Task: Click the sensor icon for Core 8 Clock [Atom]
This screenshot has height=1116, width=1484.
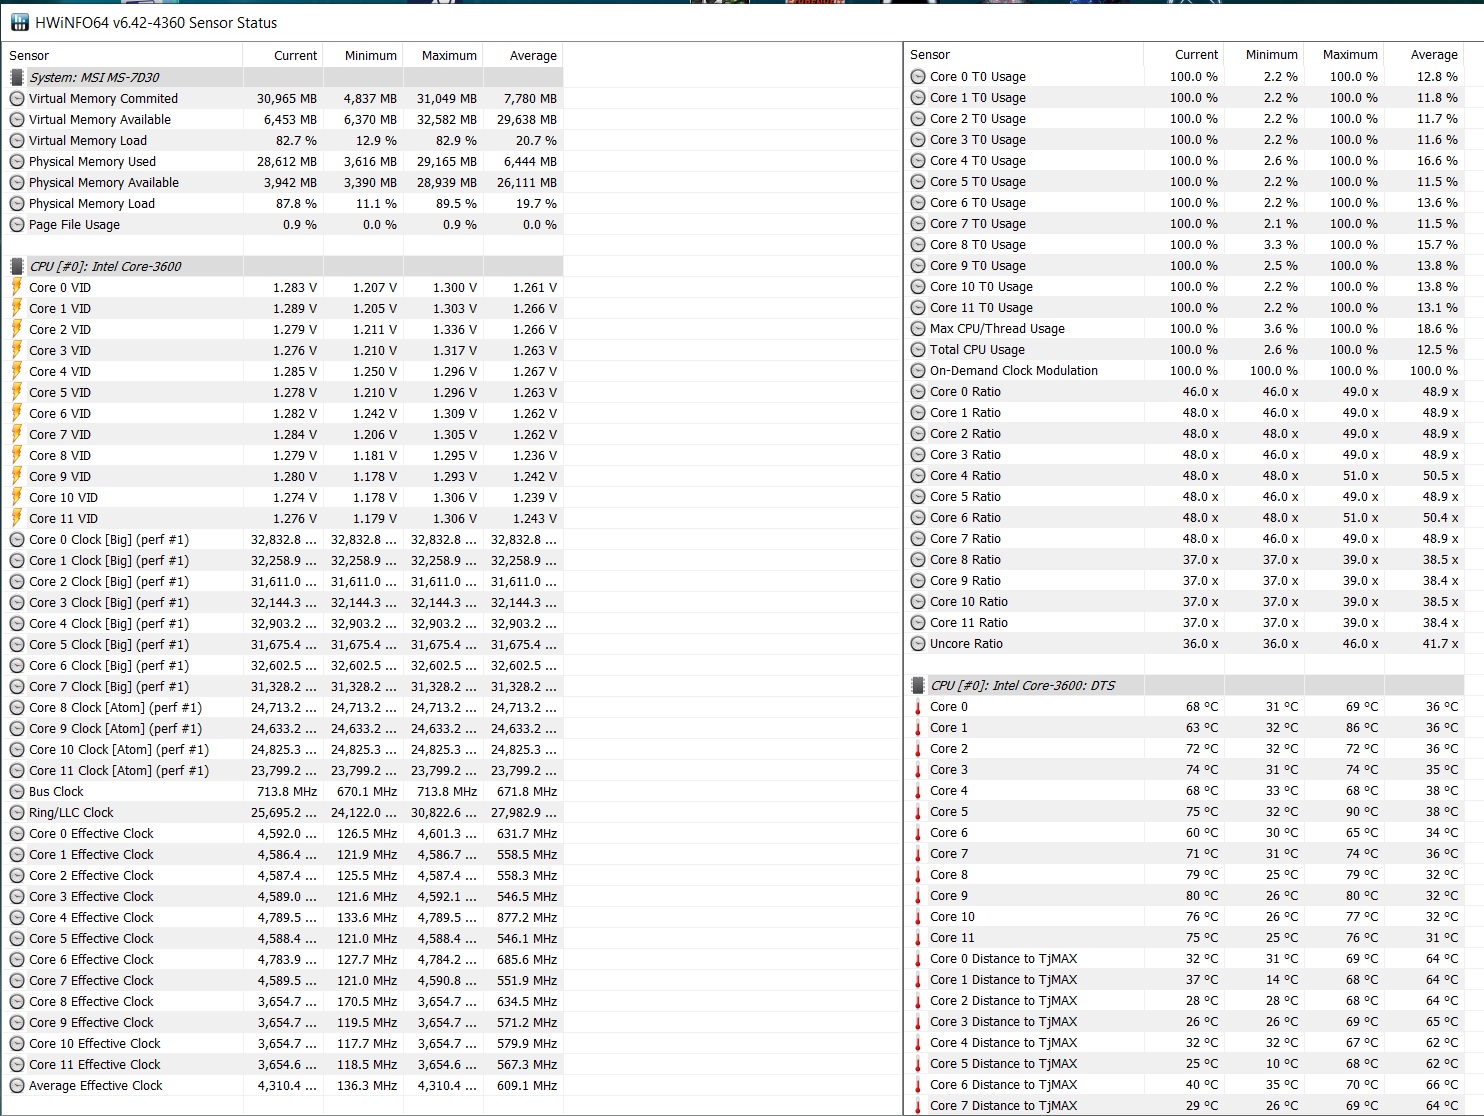Action: click(17, 707)
